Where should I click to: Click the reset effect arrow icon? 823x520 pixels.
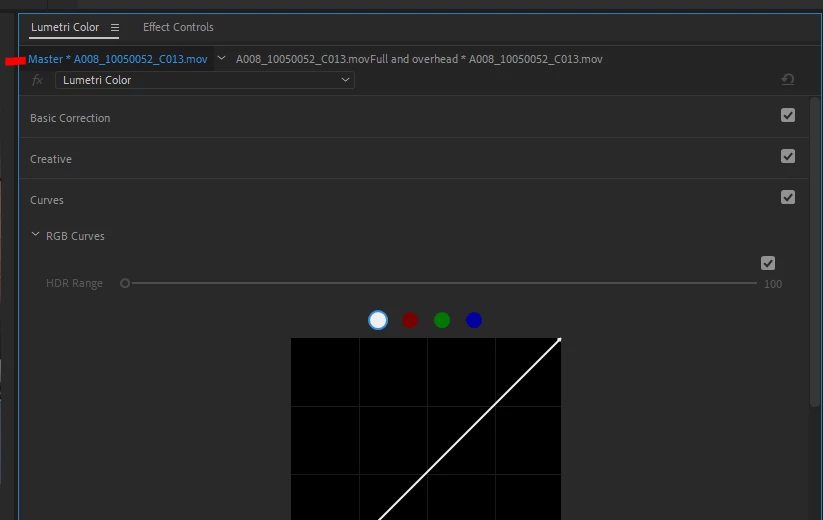click(x=787, y=79)
